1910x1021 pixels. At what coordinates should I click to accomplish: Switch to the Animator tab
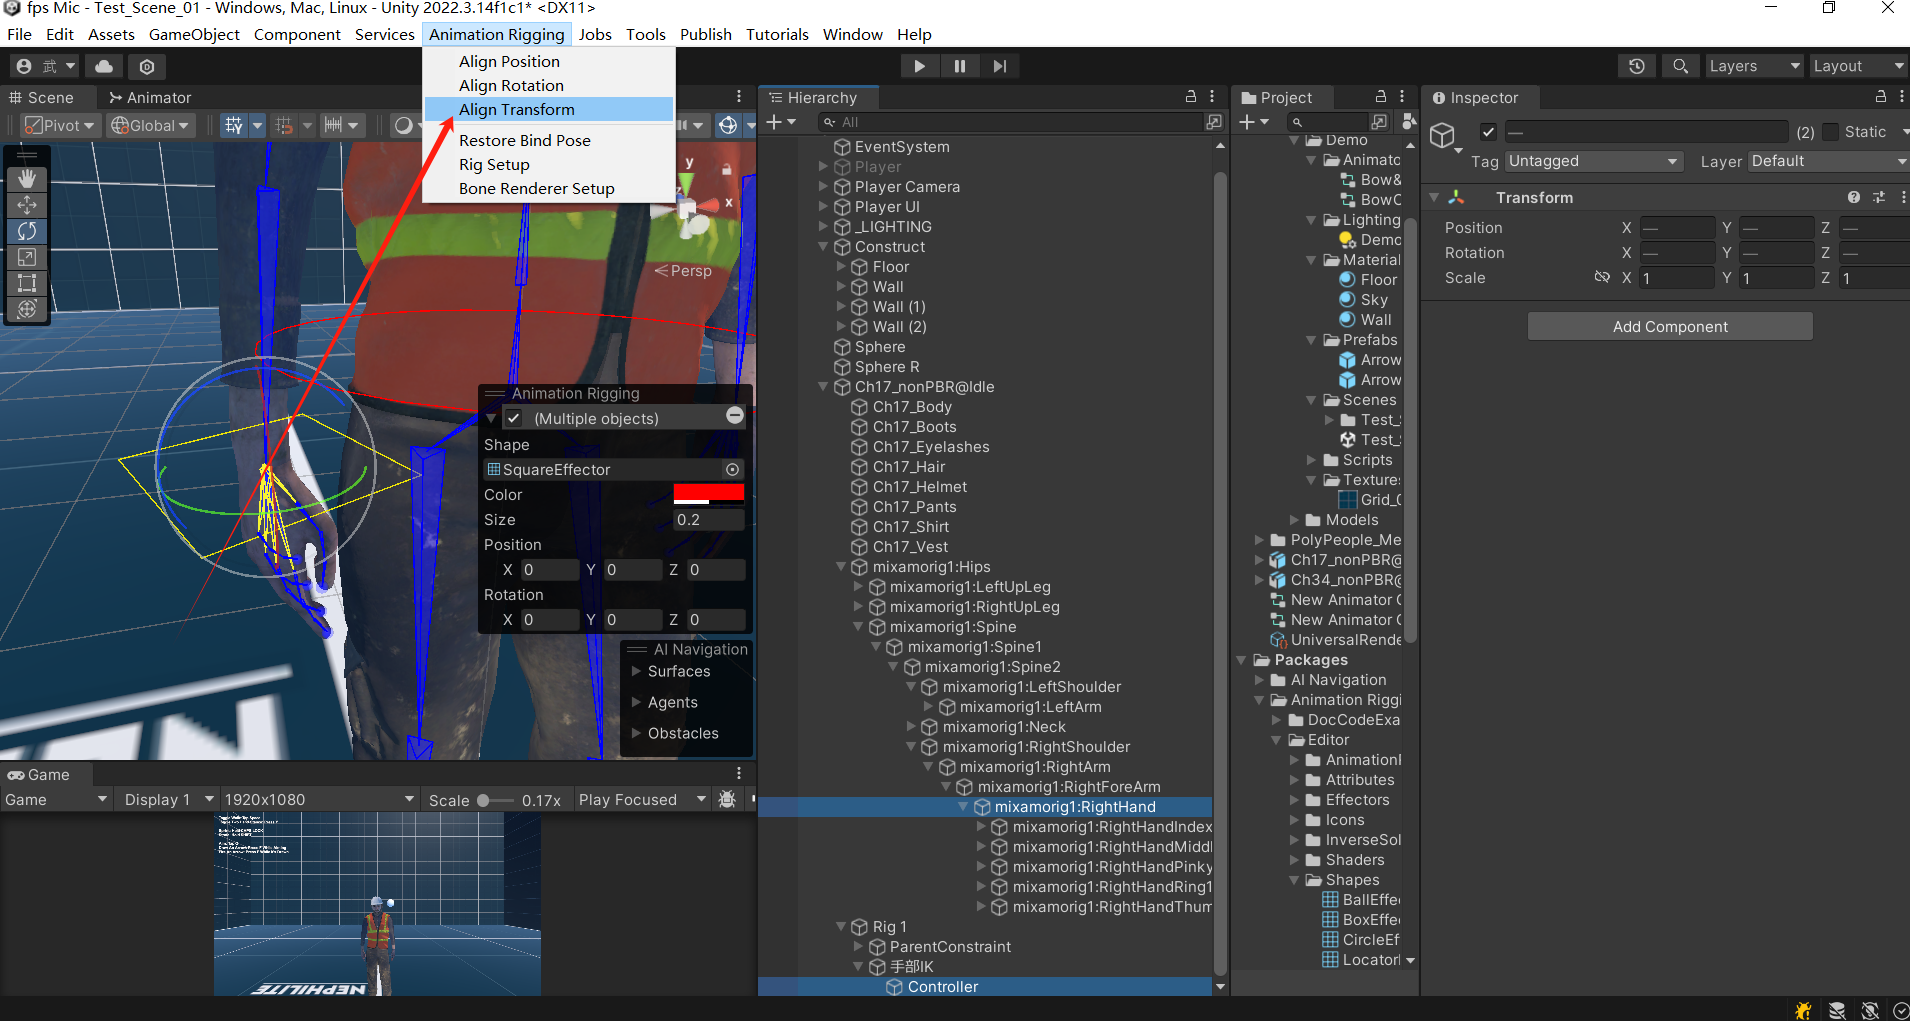click(x=150, y=97)
